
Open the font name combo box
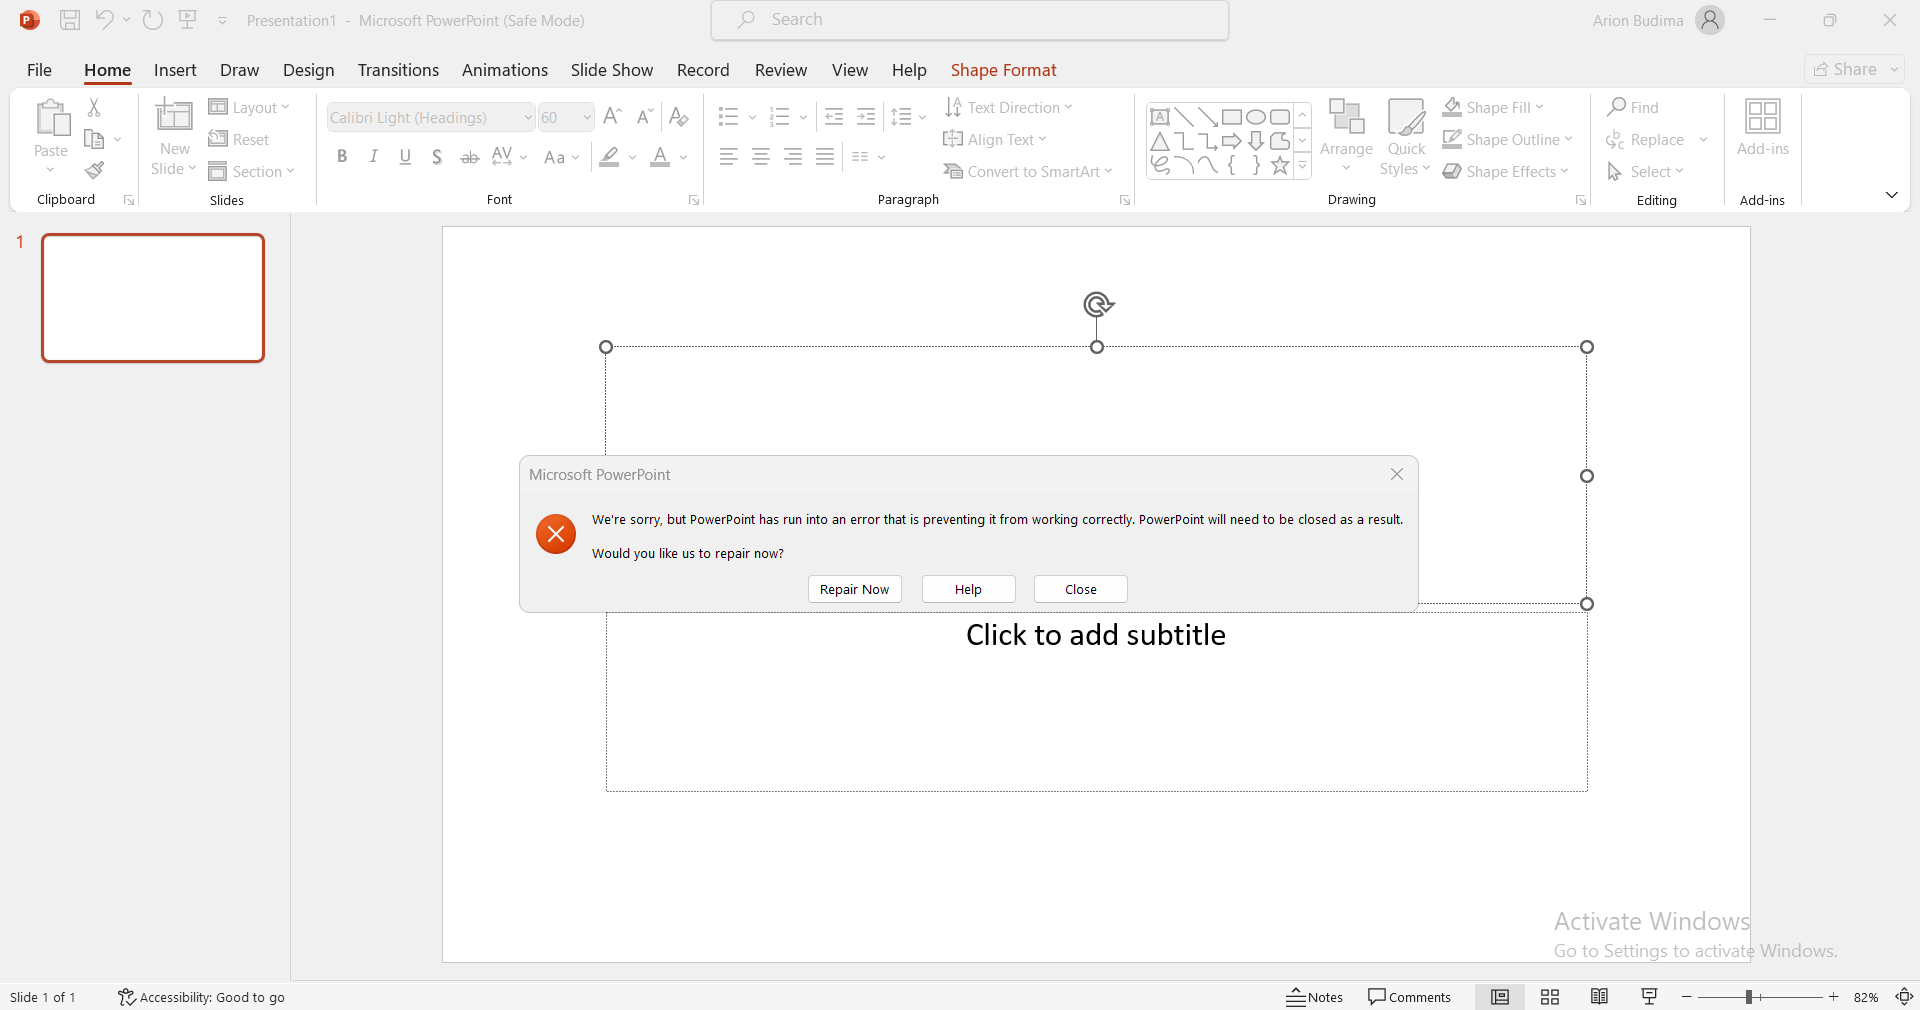(431, 117)
